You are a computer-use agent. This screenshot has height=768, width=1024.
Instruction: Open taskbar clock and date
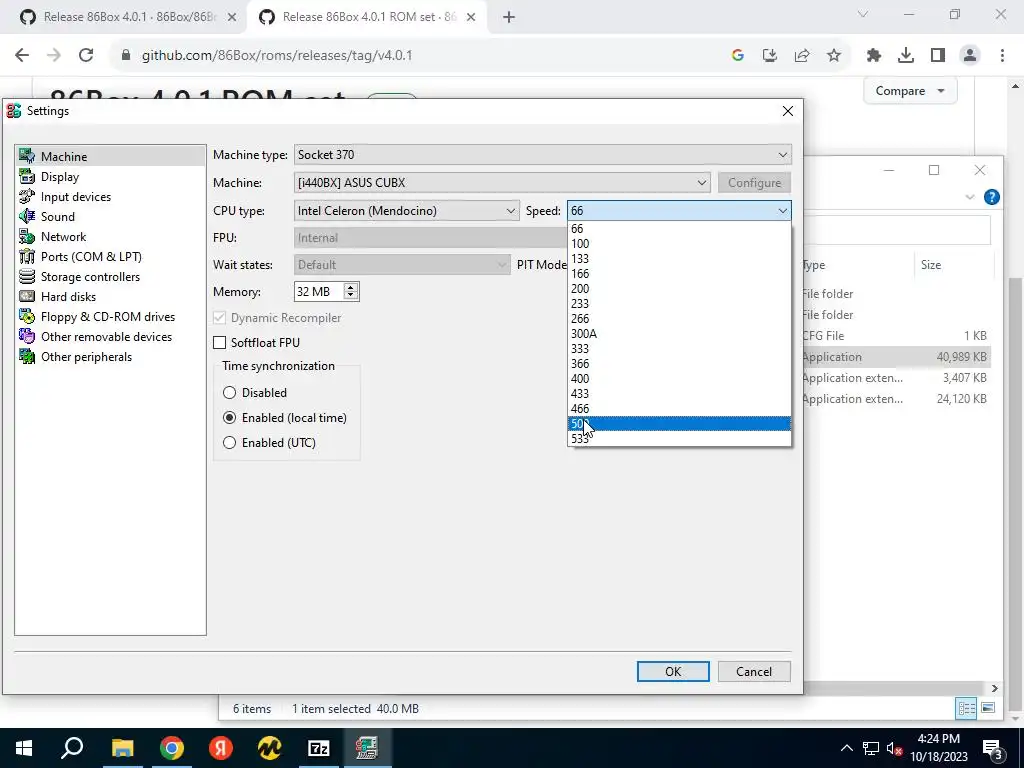[x=938, y=748]
